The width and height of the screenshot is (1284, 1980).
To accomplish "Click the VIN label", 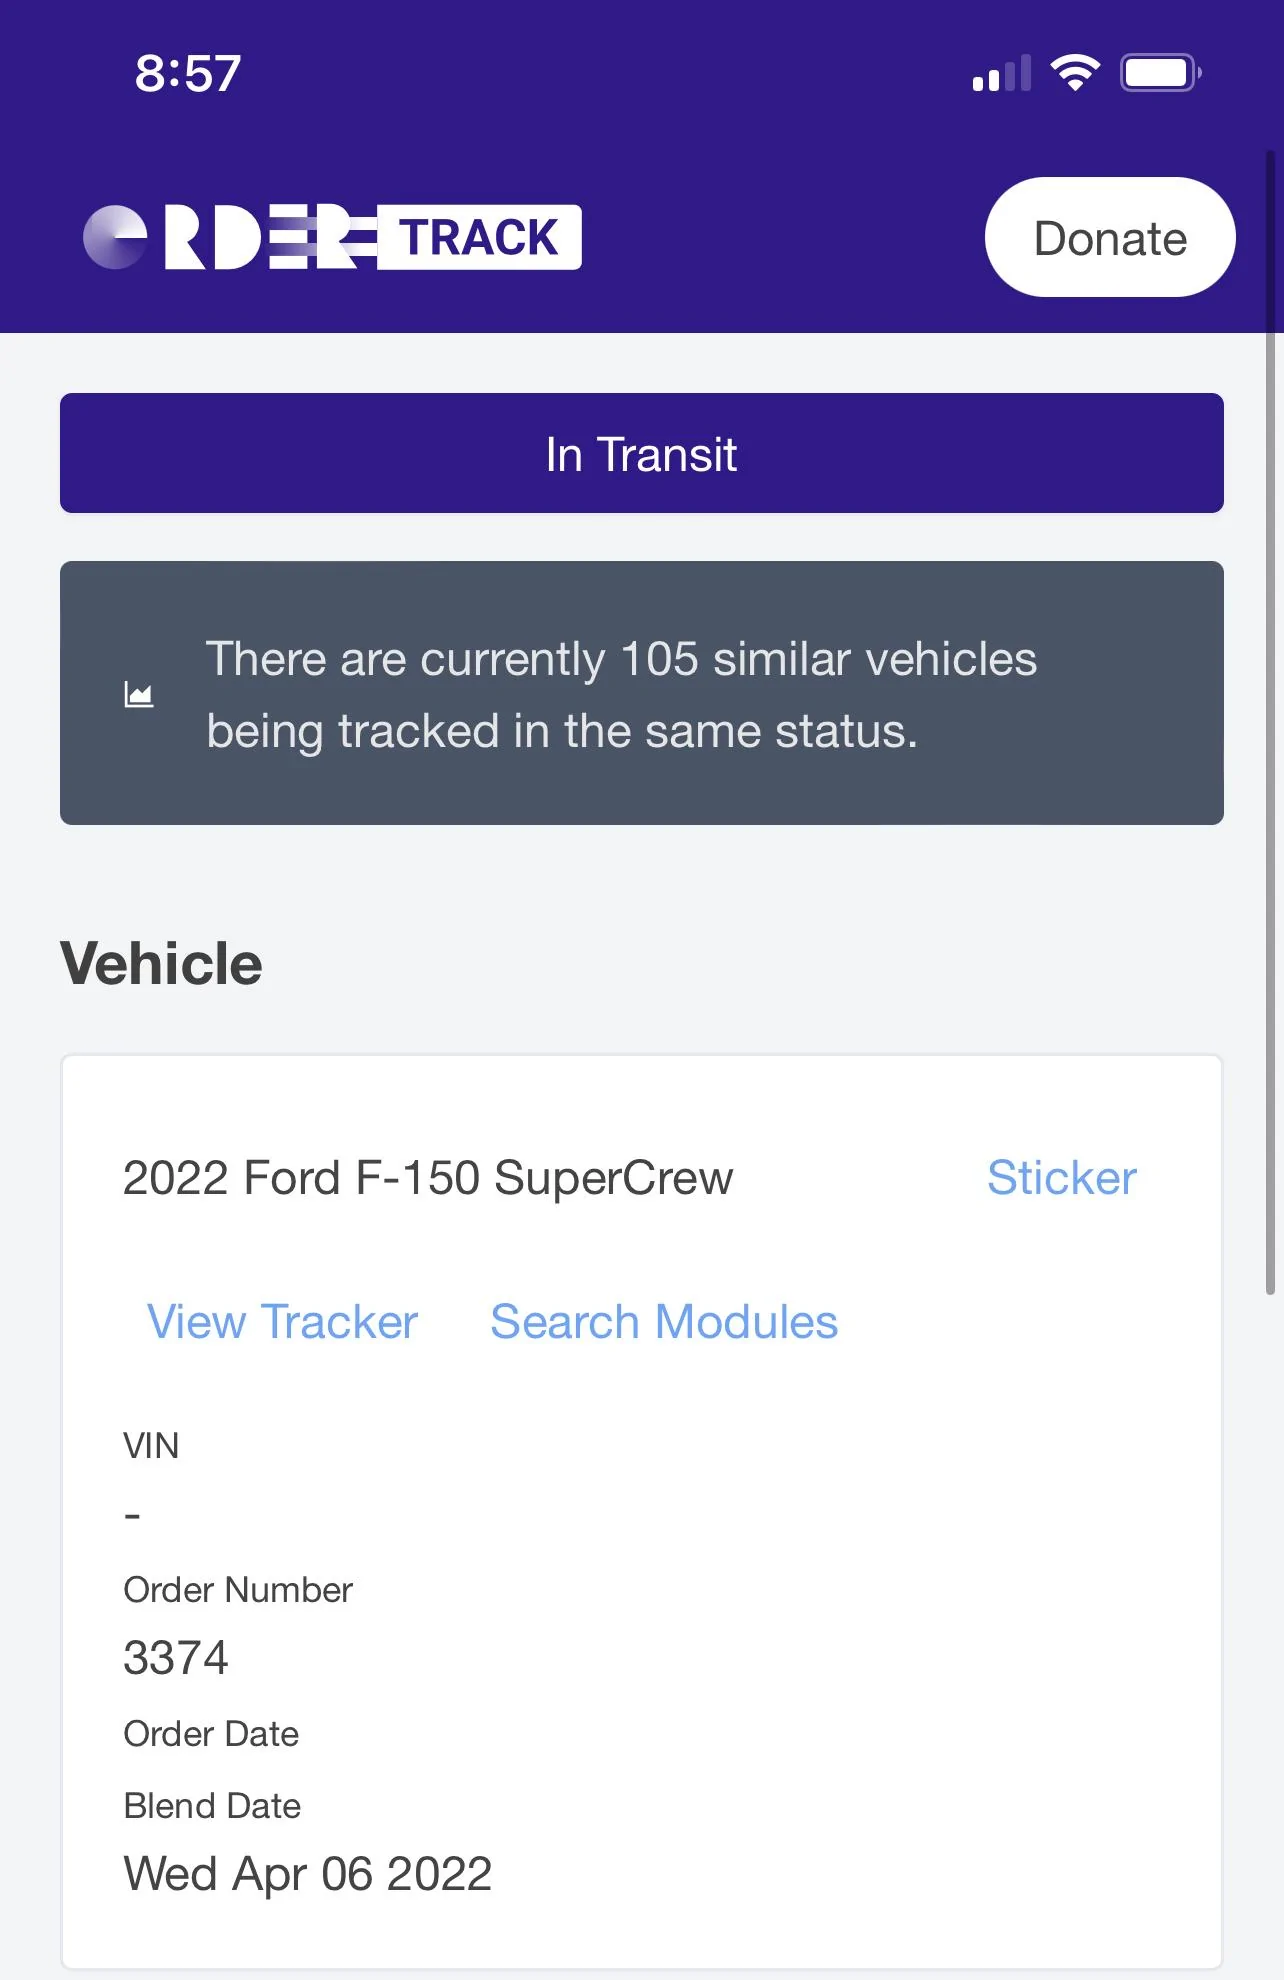I will coord(151,1446).
